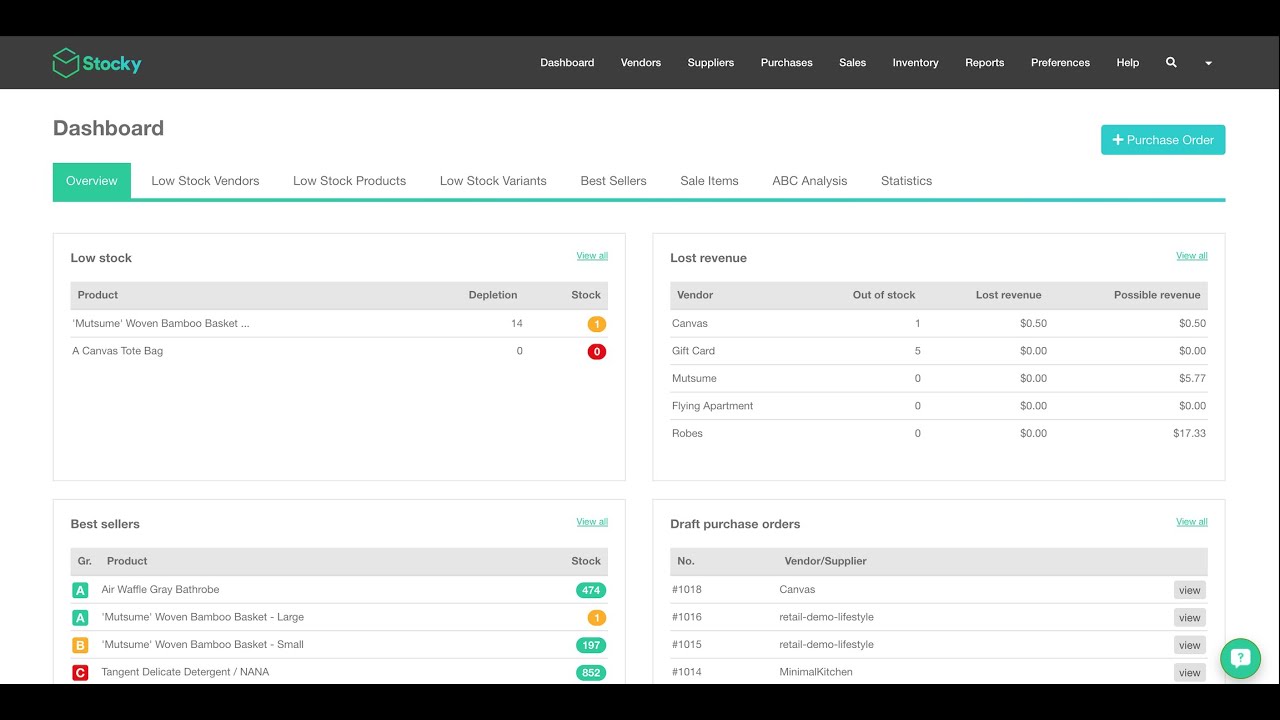Viewport: 1280px width, 720px height.
Task: View draft purchase order #1015
Action: pyautogui.click(x=1190, y=645)
